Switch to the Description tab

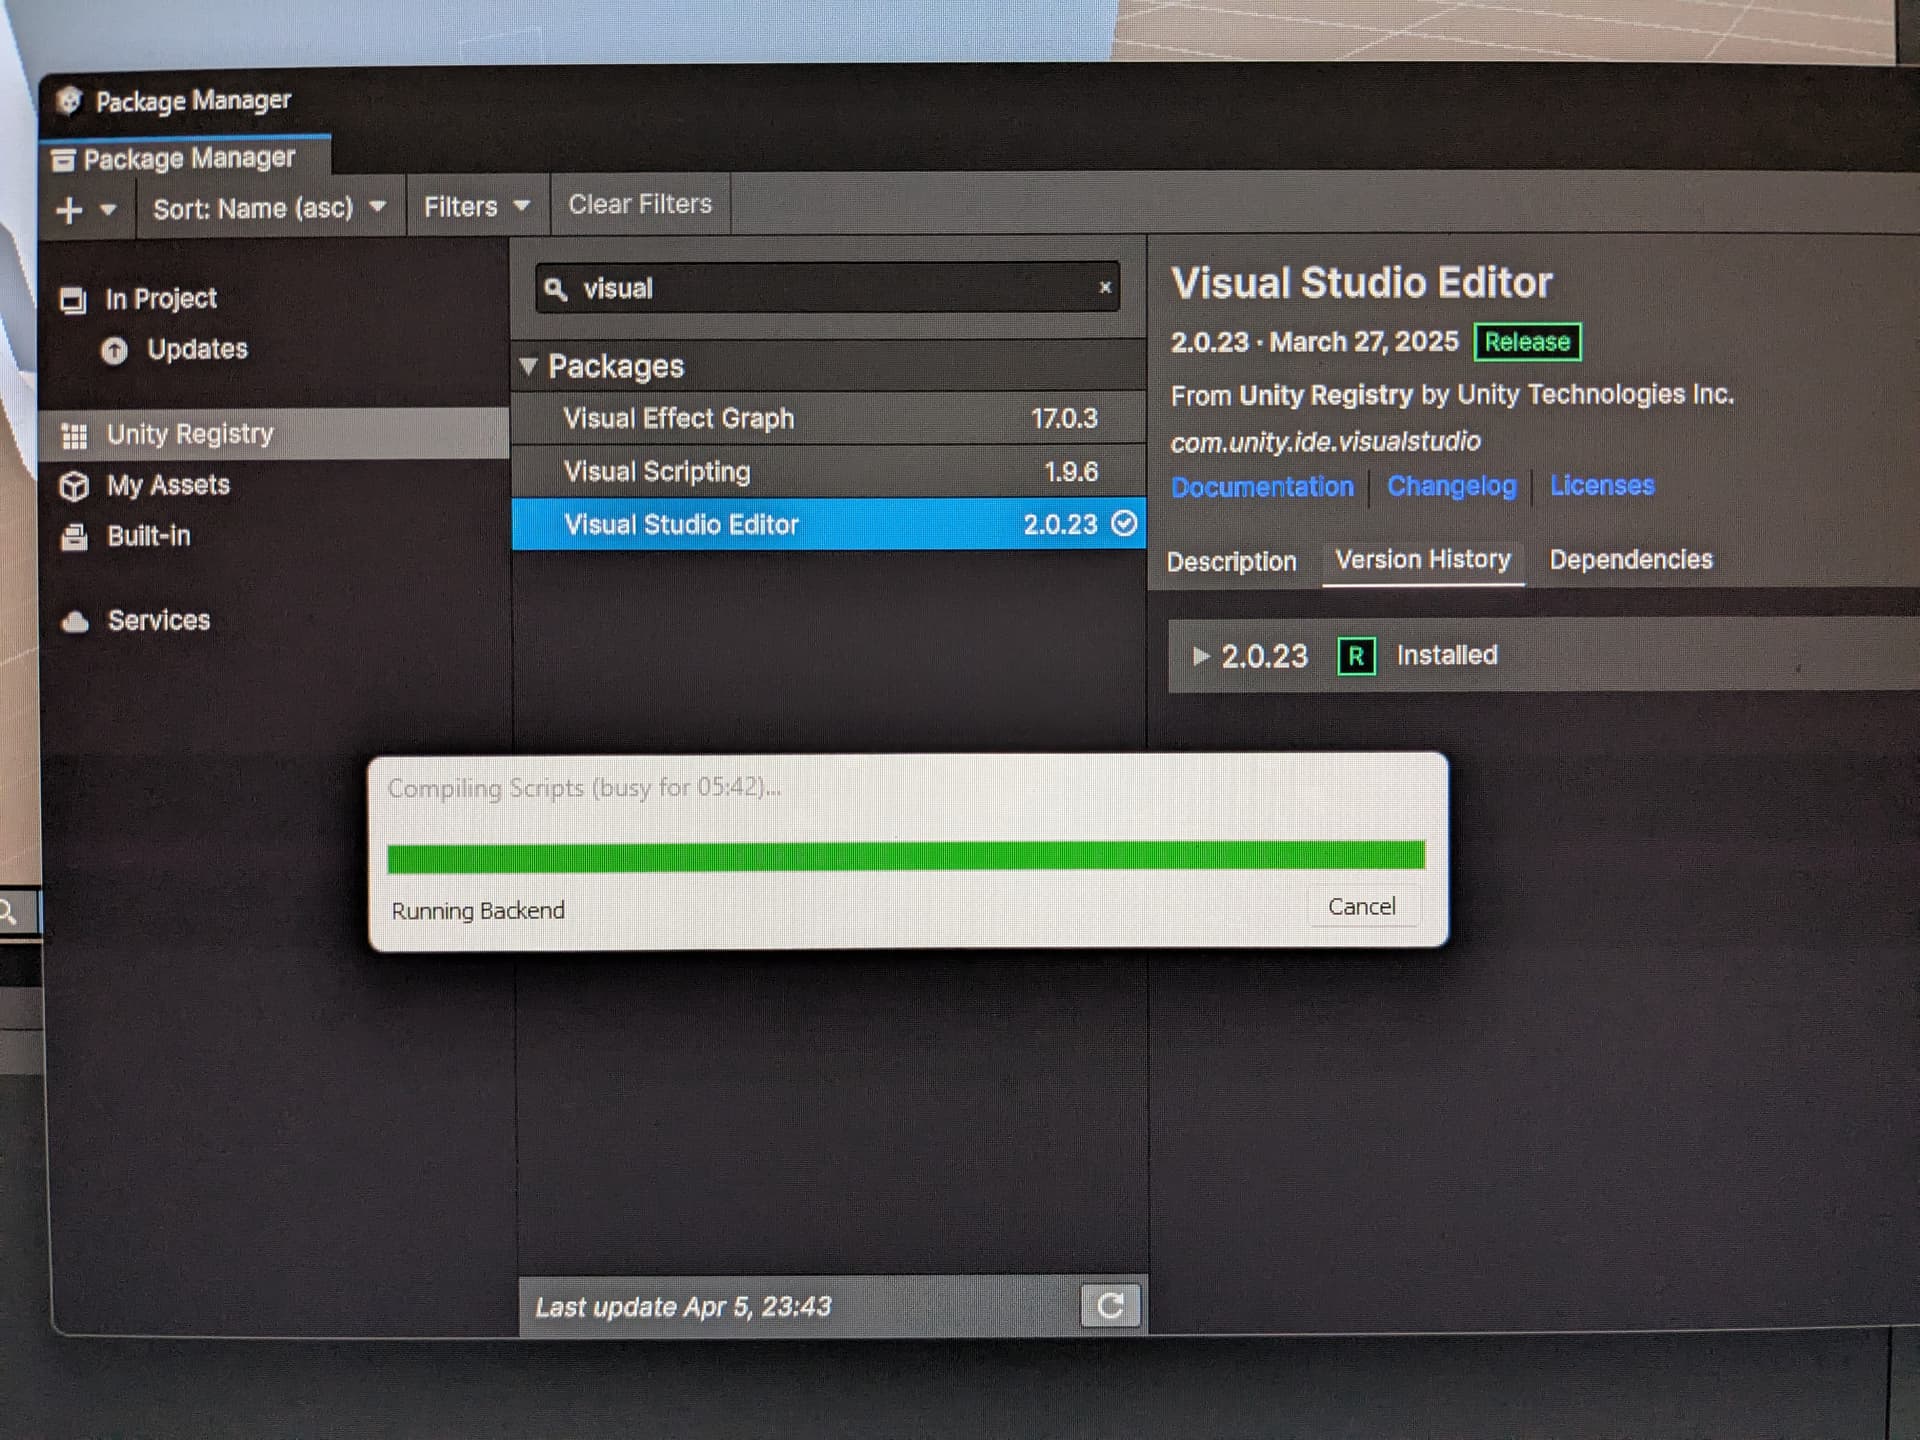coord(1231,561)
